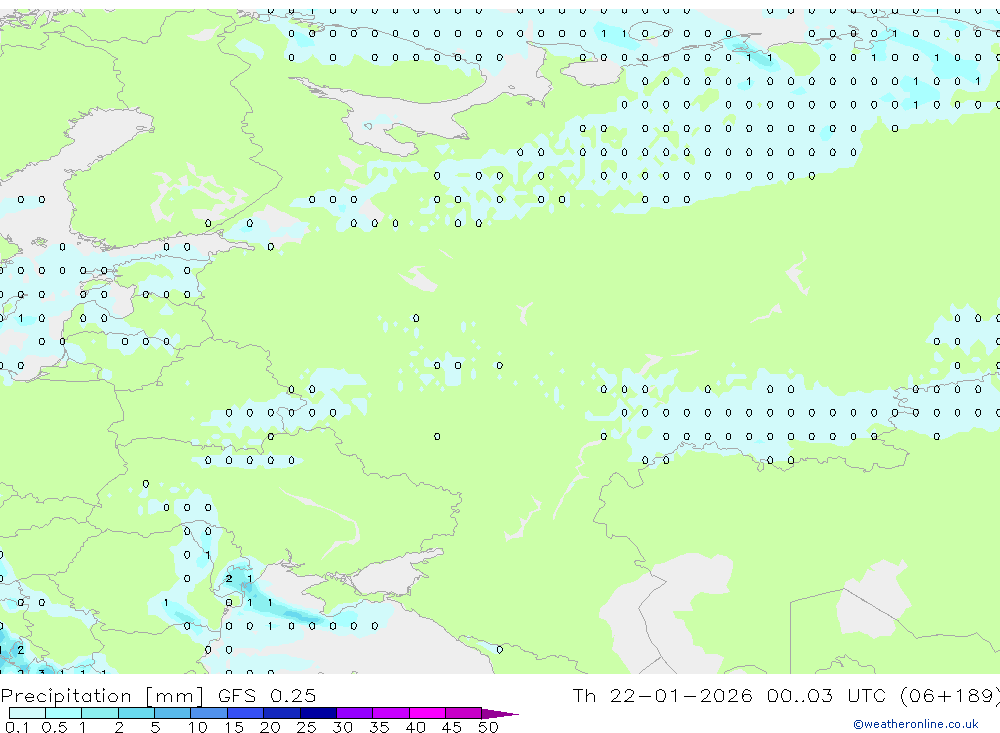Pick the magenta swatch between 40 and 45
Image resolution: width=1000 pixels, height=733 pixels.
click(427, 713)
